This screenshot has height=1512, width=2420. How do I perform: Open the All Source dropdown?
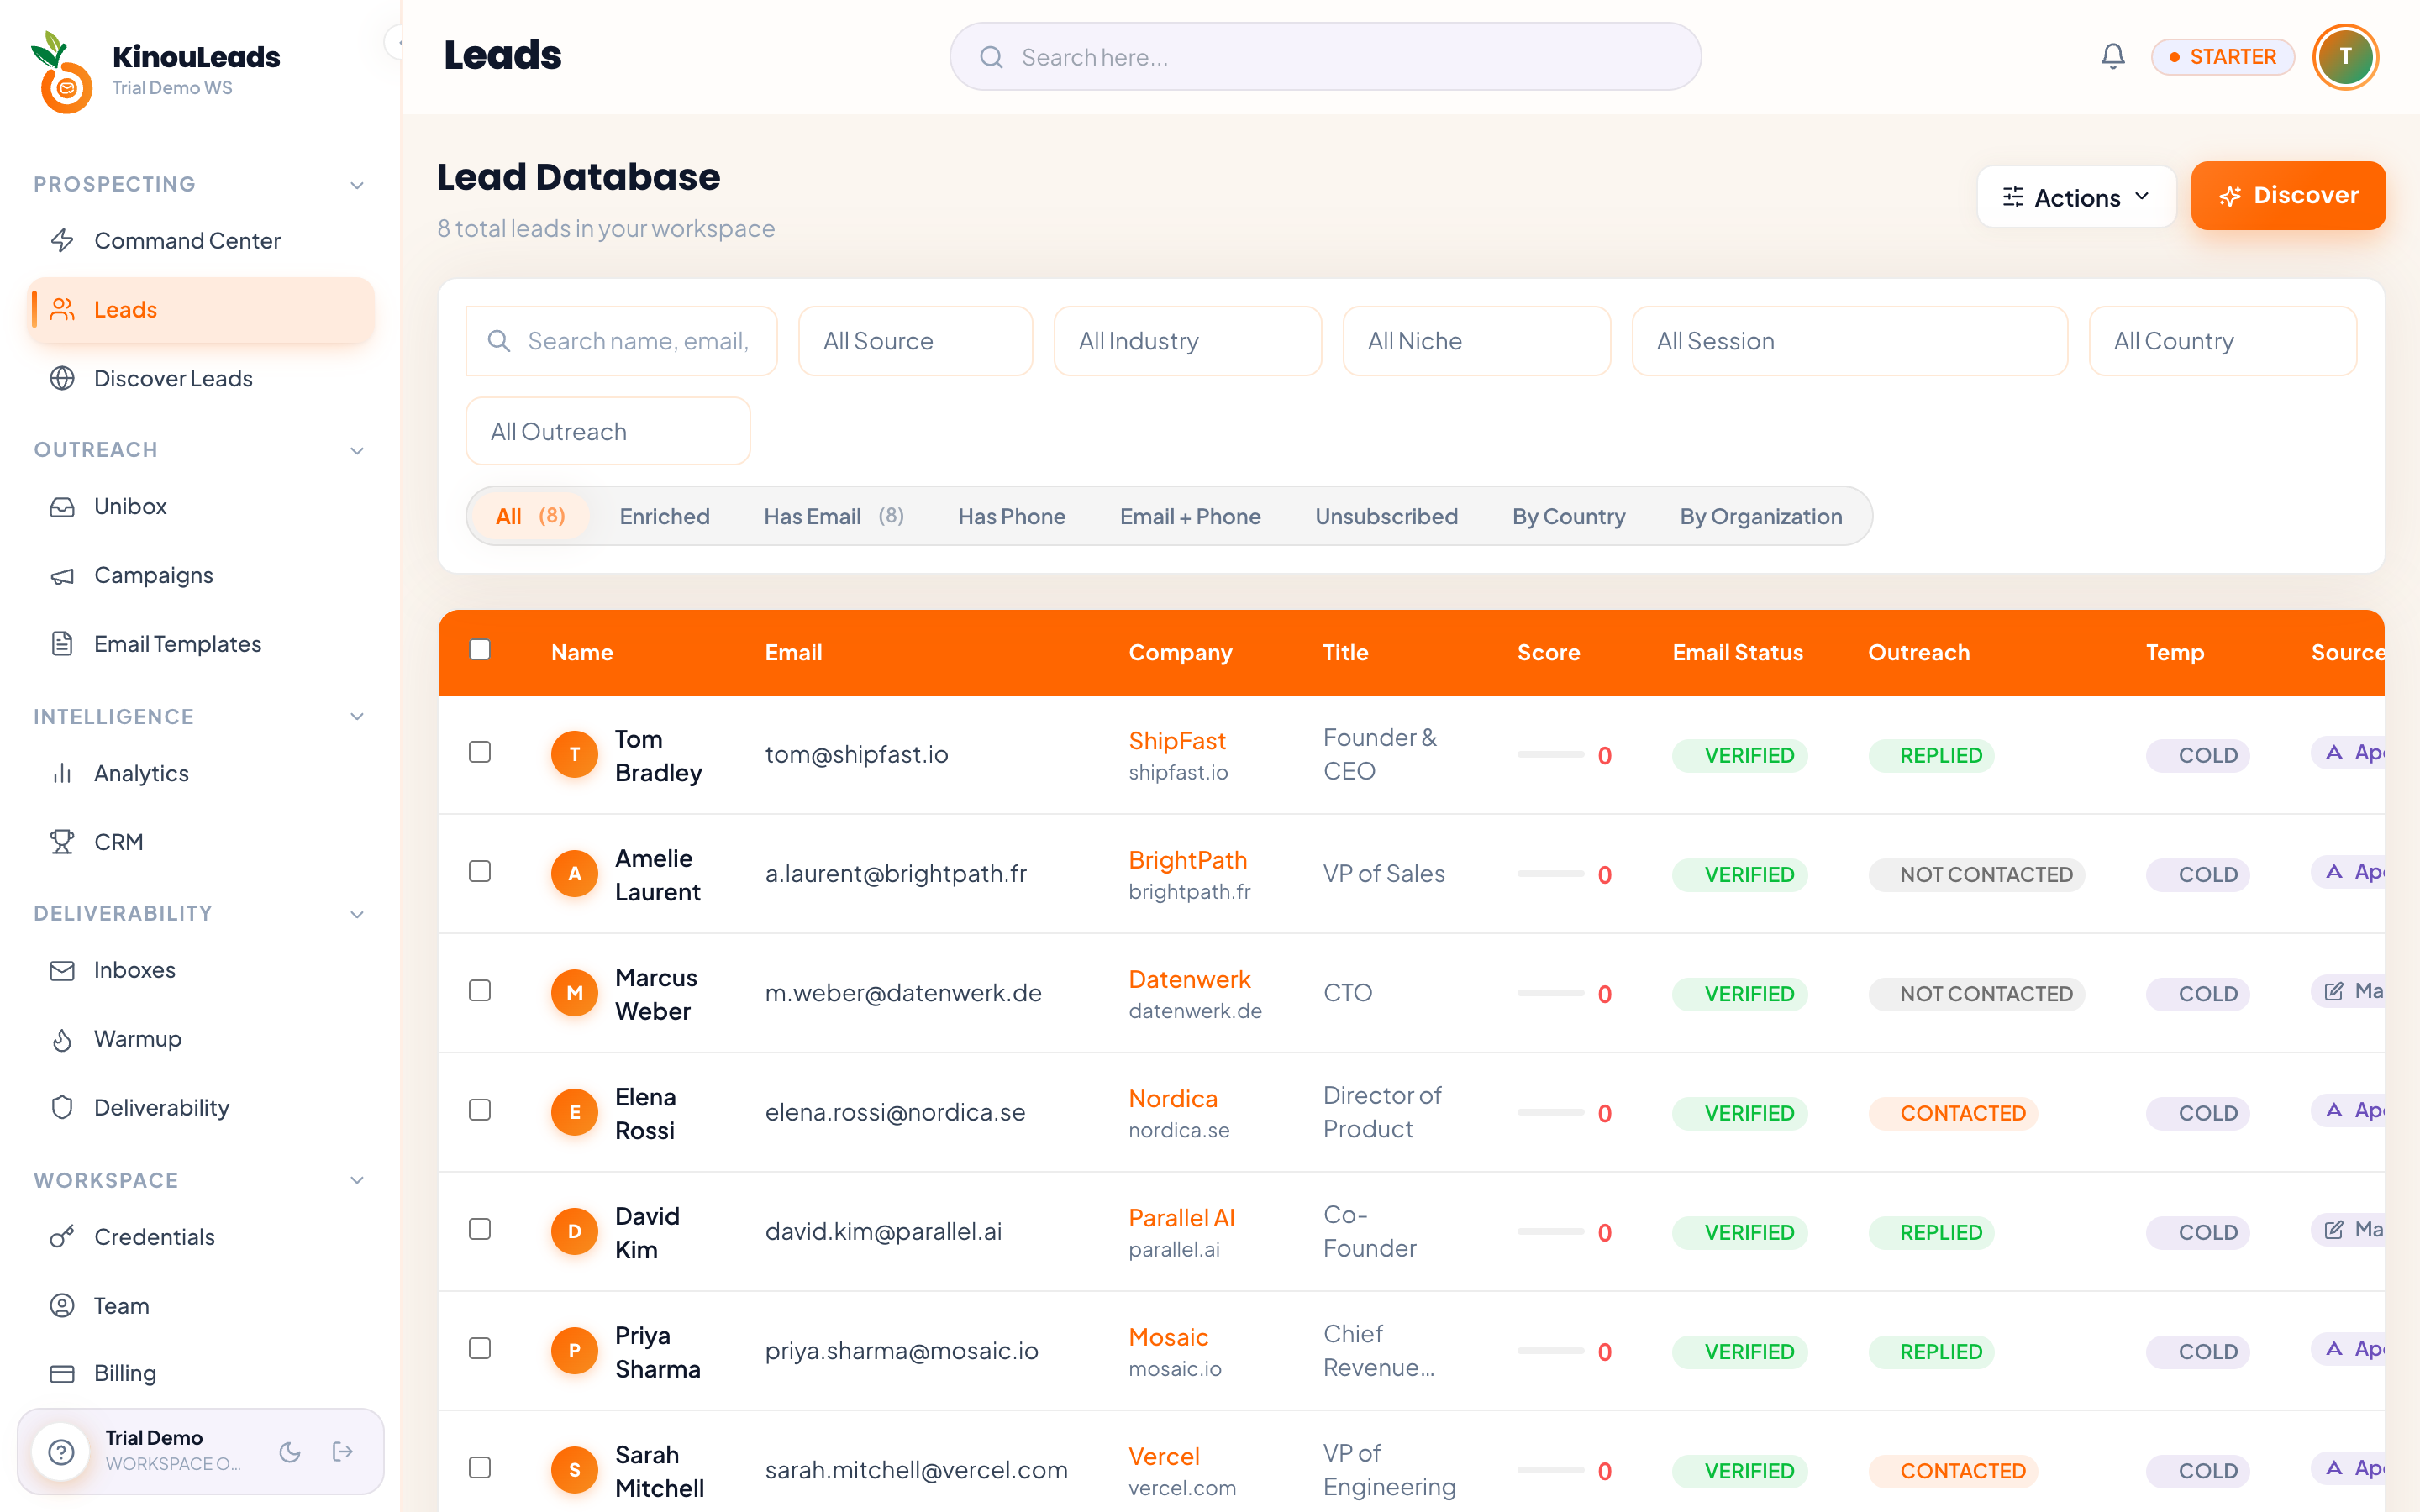[915, 341]
